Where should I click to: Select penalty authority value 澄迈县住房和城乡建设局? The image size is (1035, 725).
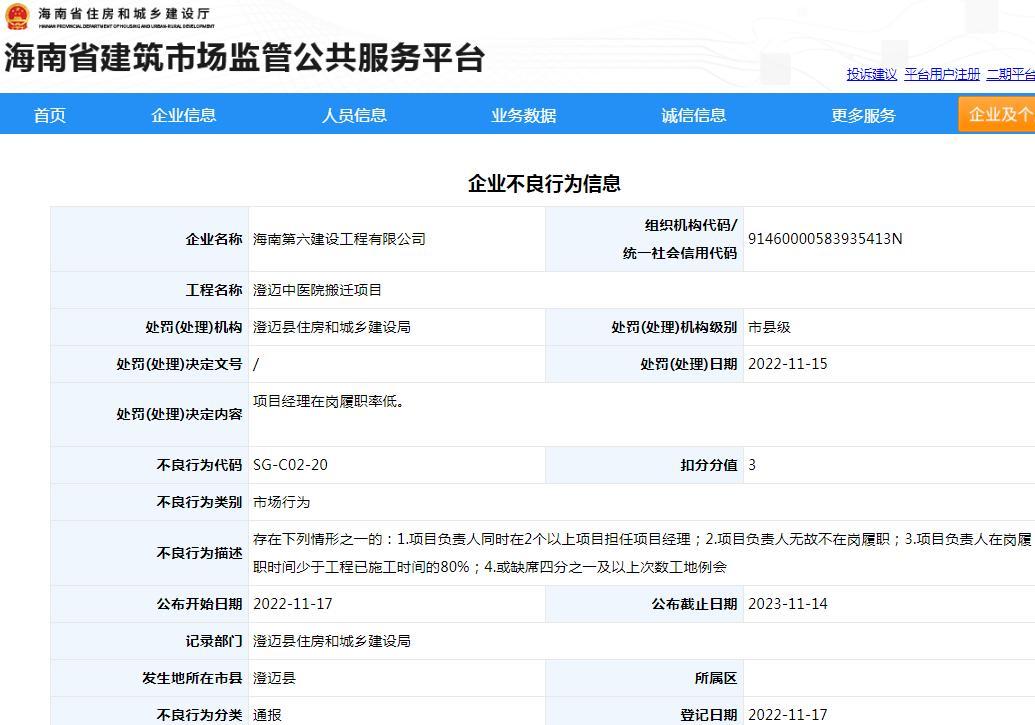pos(332,327)
